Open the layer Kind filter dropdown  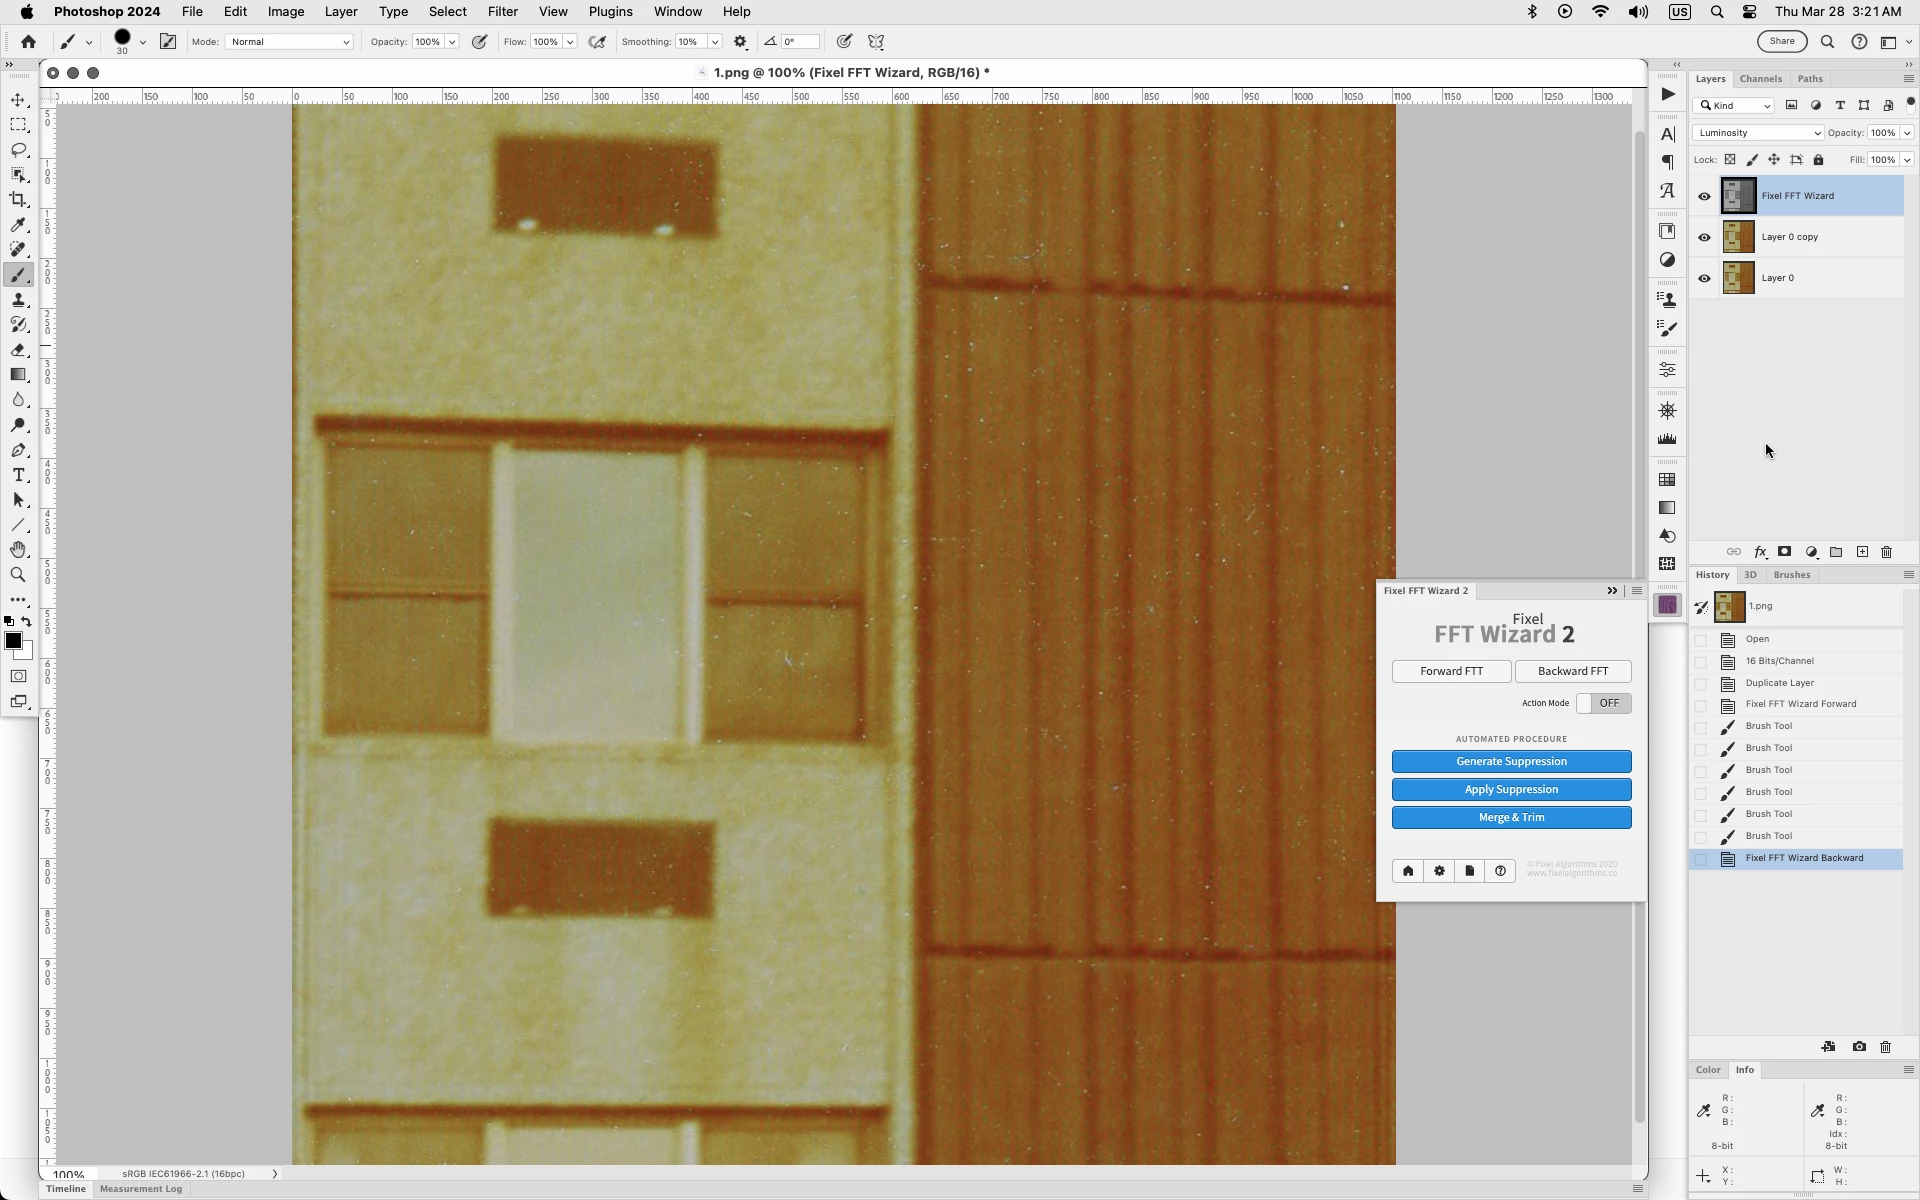pyautogui.click(x=1735, y=106)
